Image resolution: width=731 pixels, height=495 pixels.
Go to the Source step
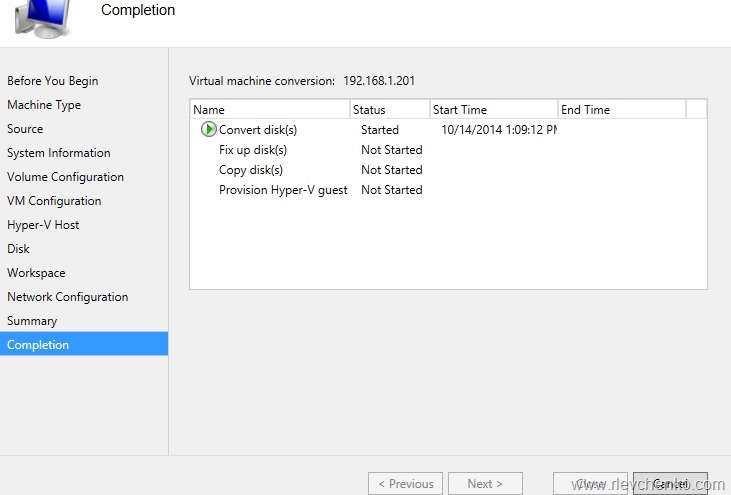[x=25, y=129]
